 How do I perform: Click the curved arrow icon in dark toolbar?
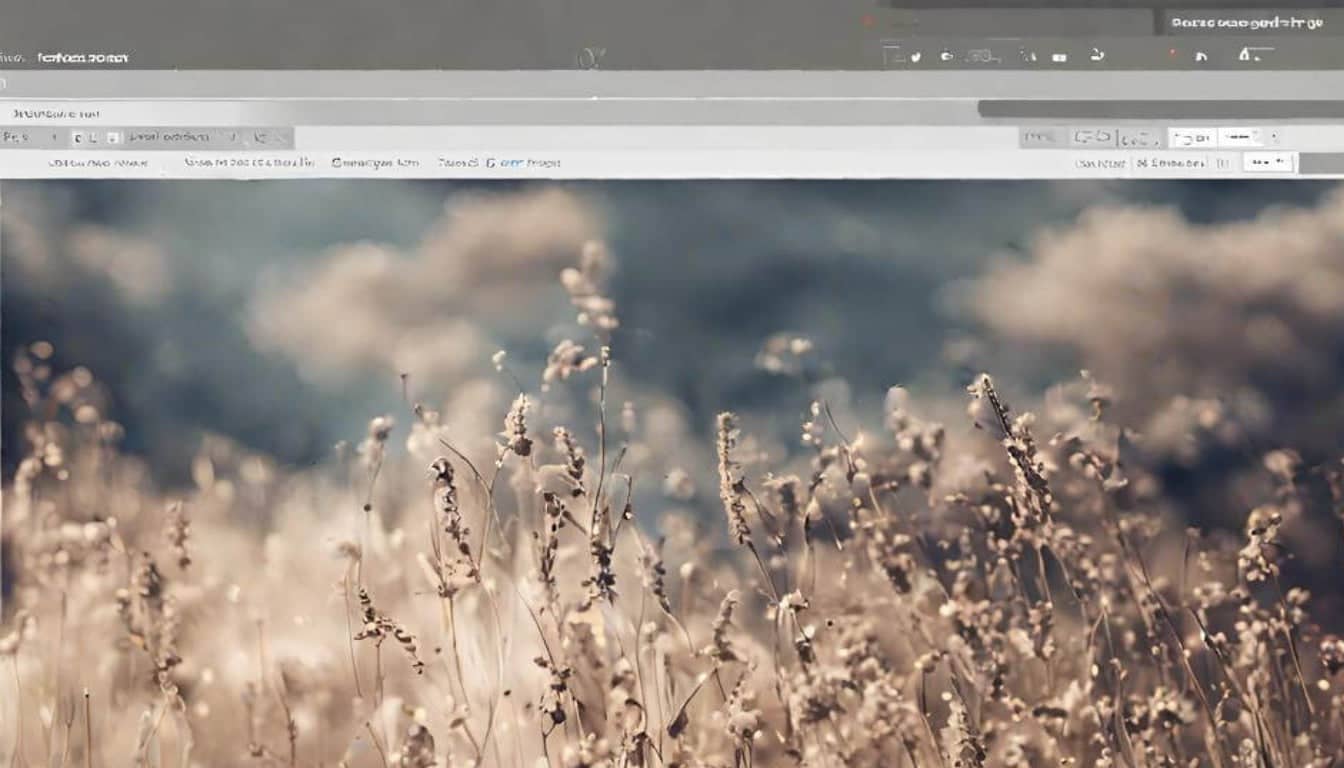tap(1097, 55)
